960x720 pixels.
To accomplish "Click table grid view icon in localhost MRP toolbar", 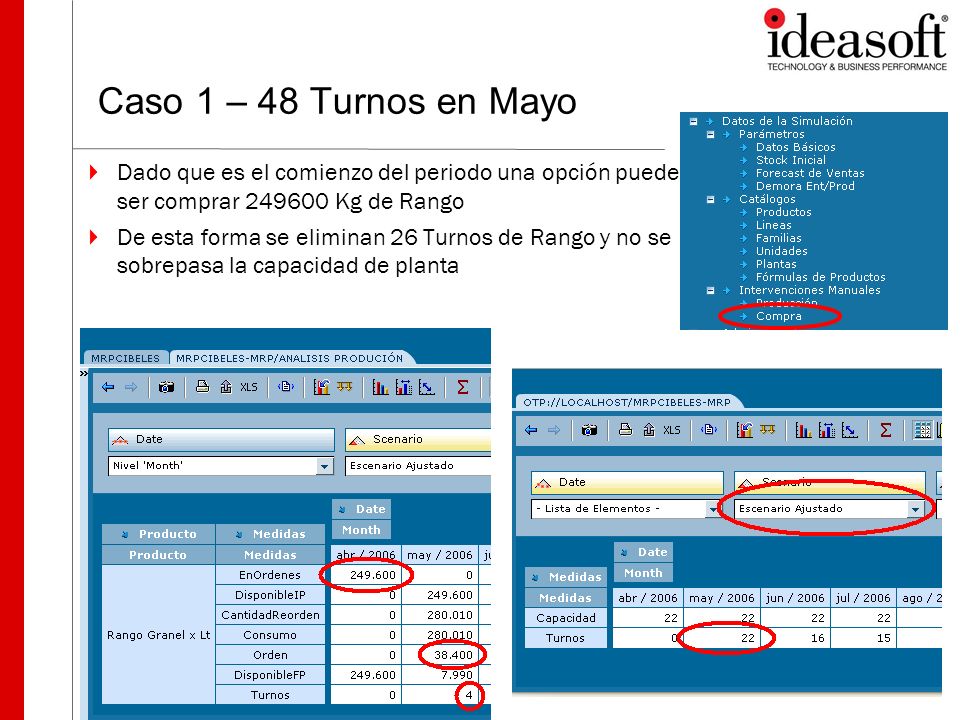I will pyautogui.click(x=922, y=430).
